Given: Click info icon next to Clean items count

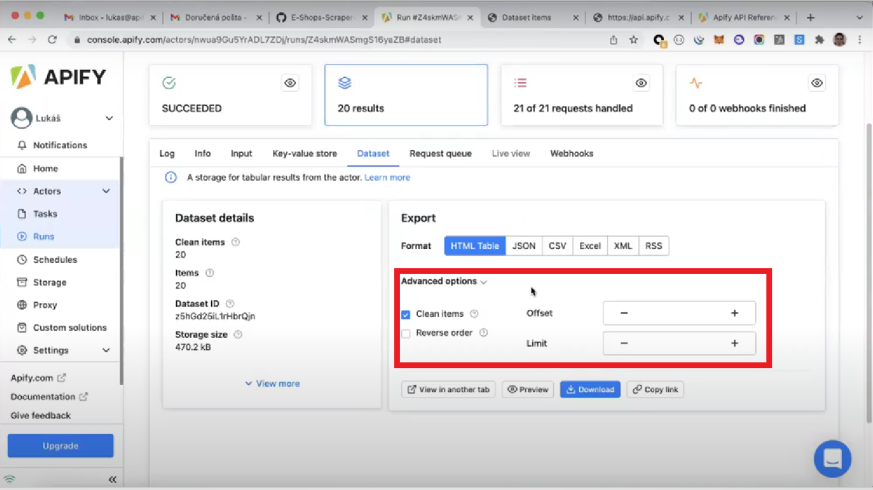Looking at the screenshot, I should coord(236,242).
